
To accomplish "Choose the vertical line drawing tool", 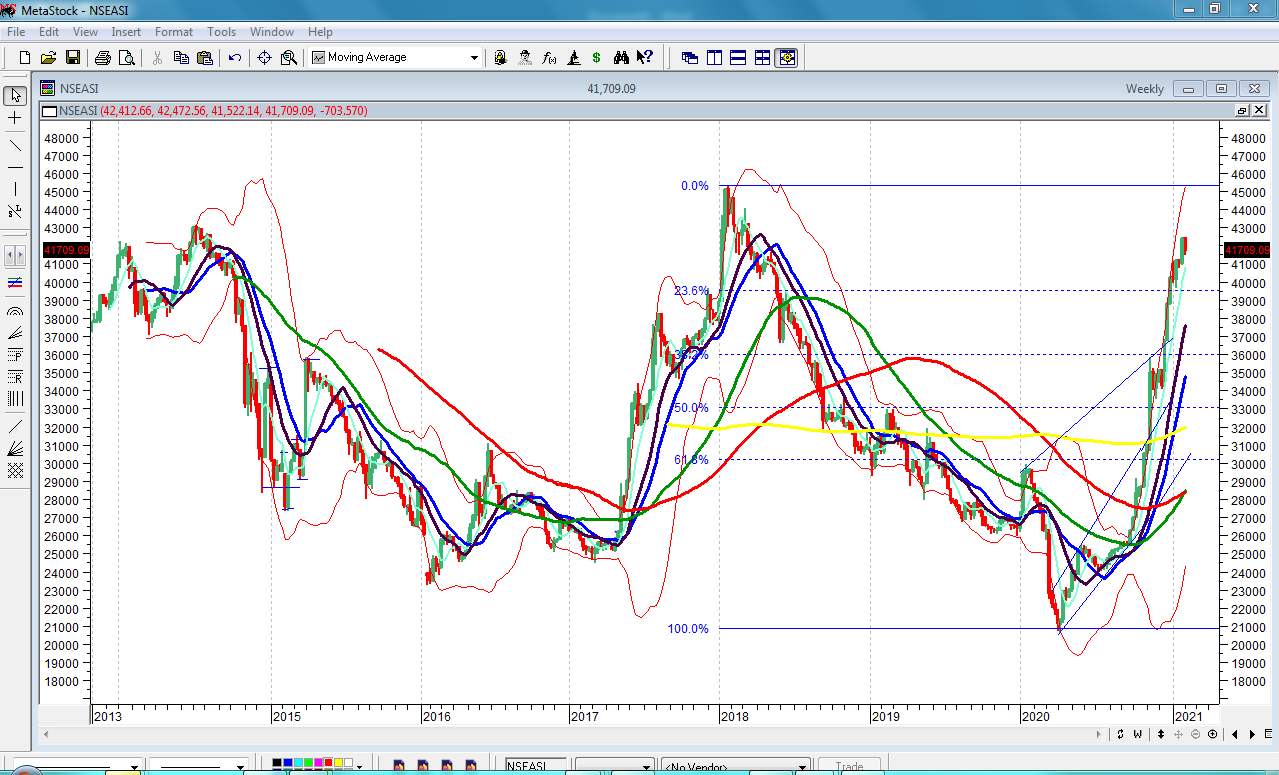I will coord(15,190).
